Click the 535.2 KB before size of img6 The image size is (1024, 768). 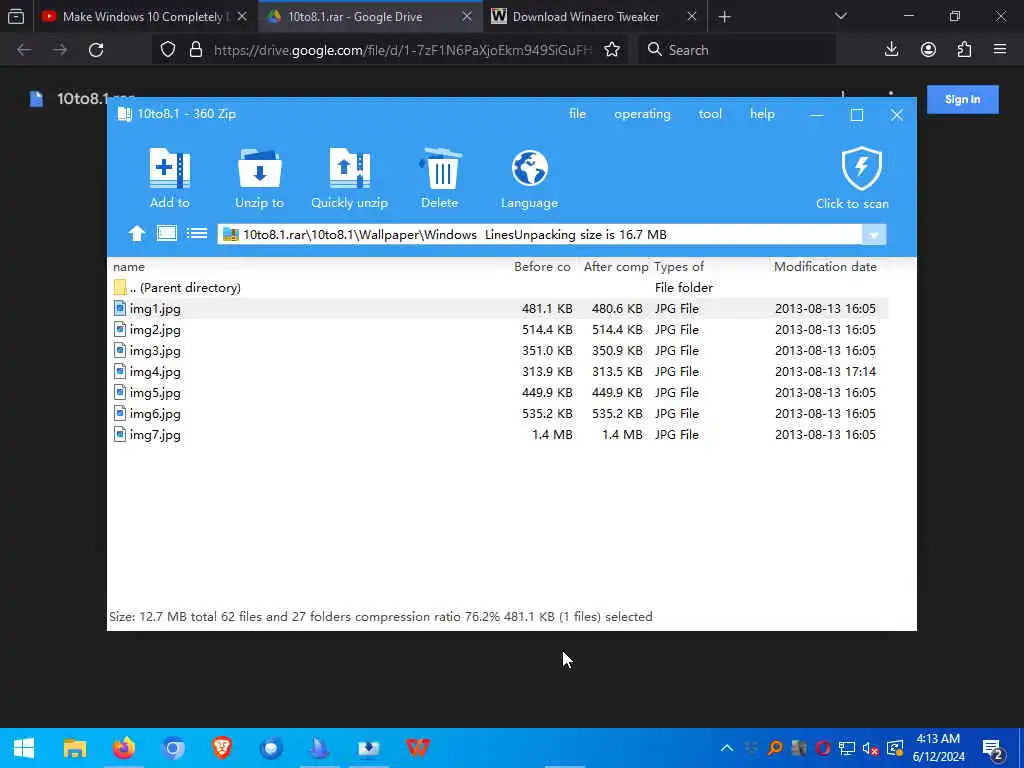547,413
